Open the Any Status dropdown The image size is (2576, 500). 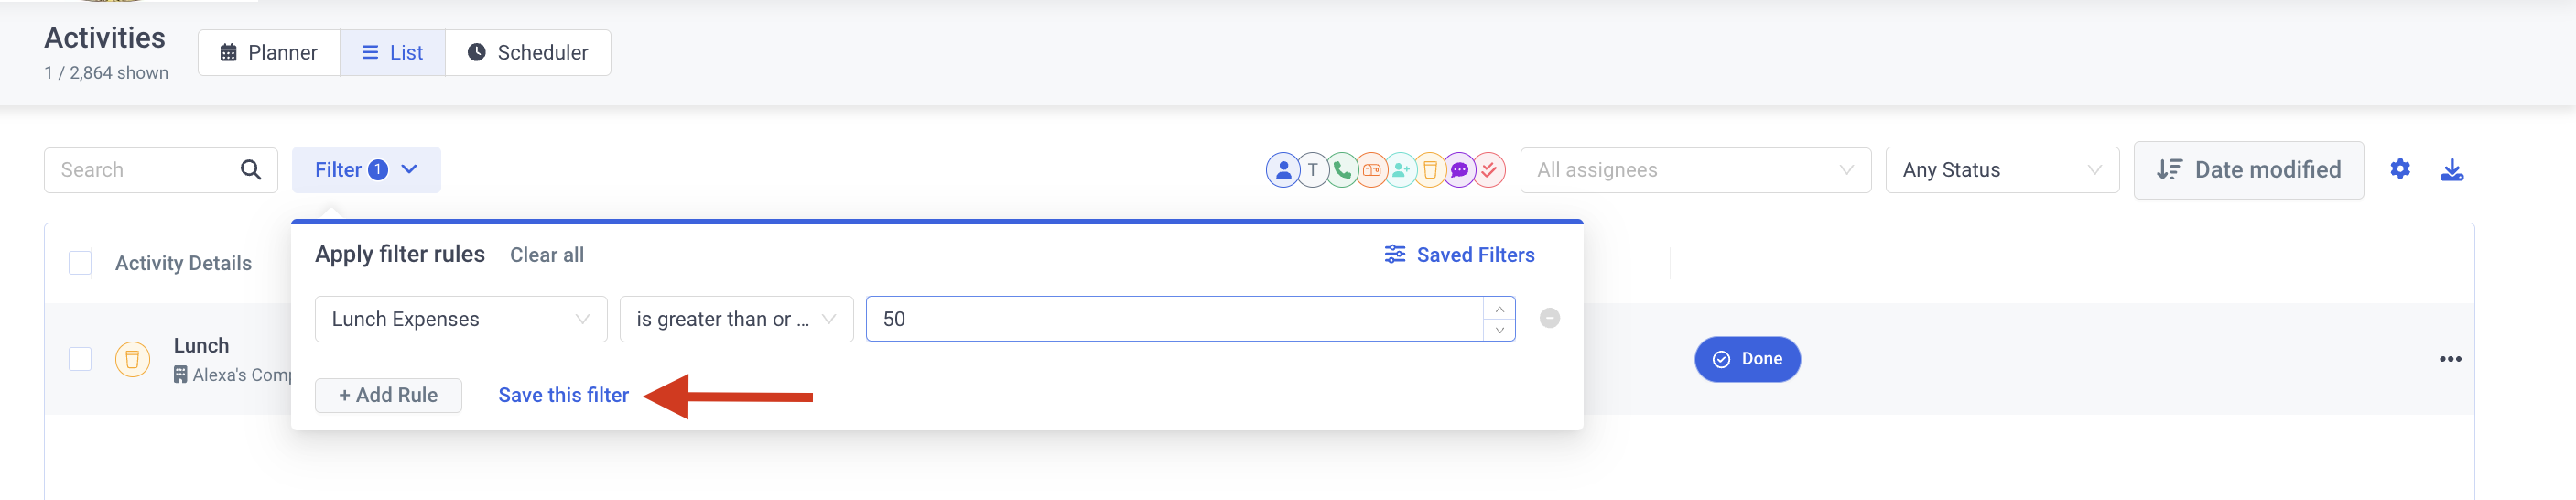click(2002, 170)
